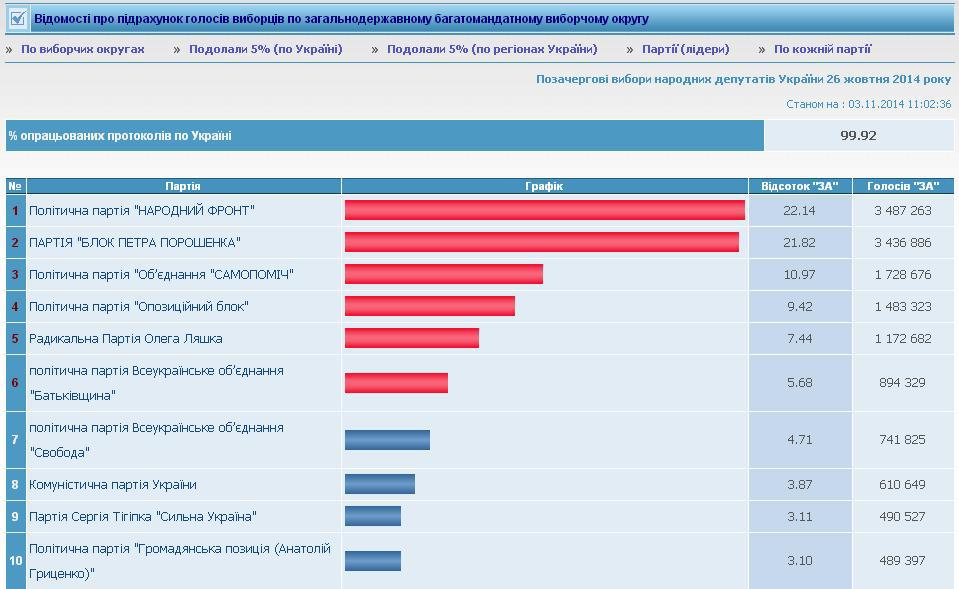This screenshot has width=959, height=589.
Task: Select 'Комуністична партія України' name
Action: point(113,484)
